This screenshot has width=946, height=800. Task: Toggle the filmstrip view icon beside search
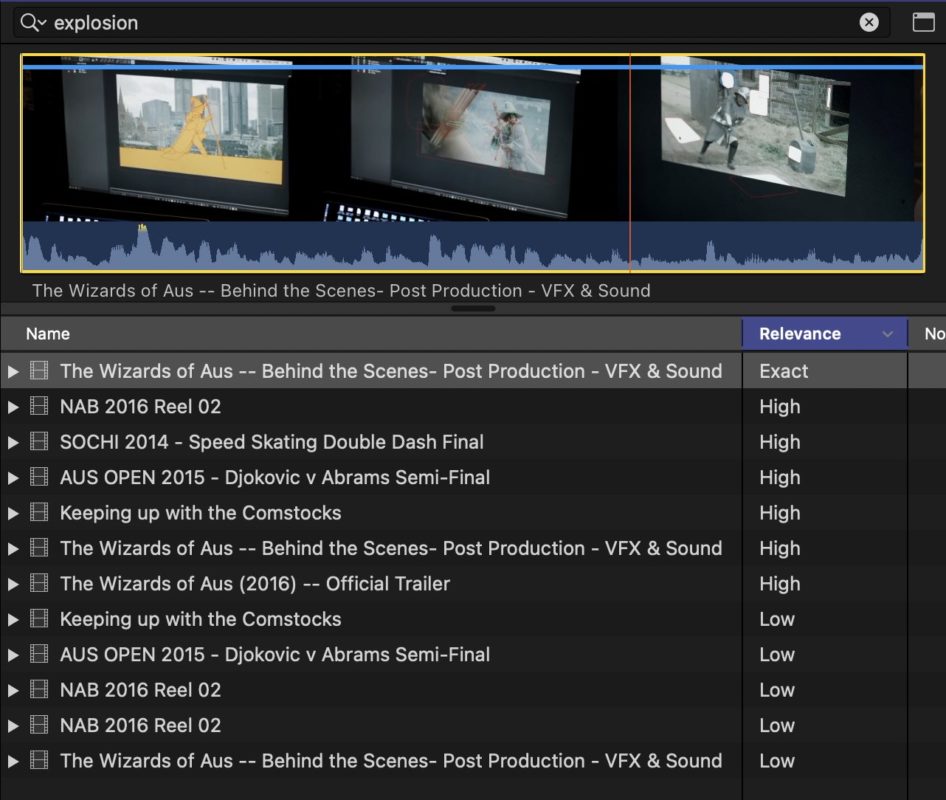click(x=923, y=22)
